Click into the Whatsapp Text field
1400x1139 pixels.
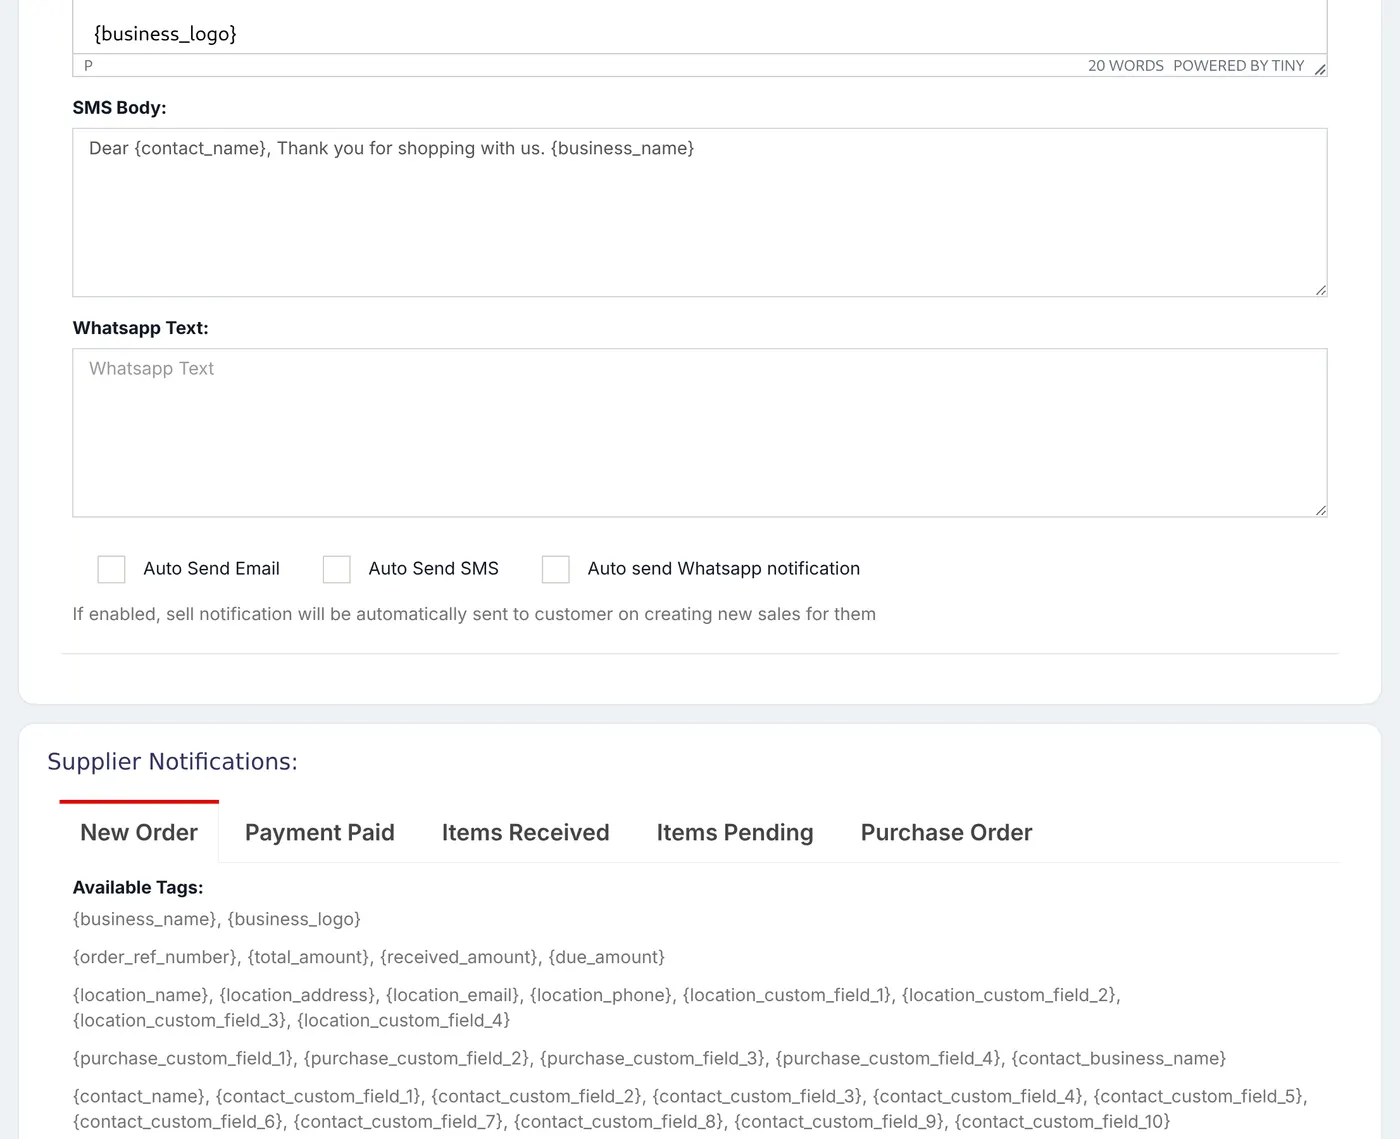tap(700, 433)
